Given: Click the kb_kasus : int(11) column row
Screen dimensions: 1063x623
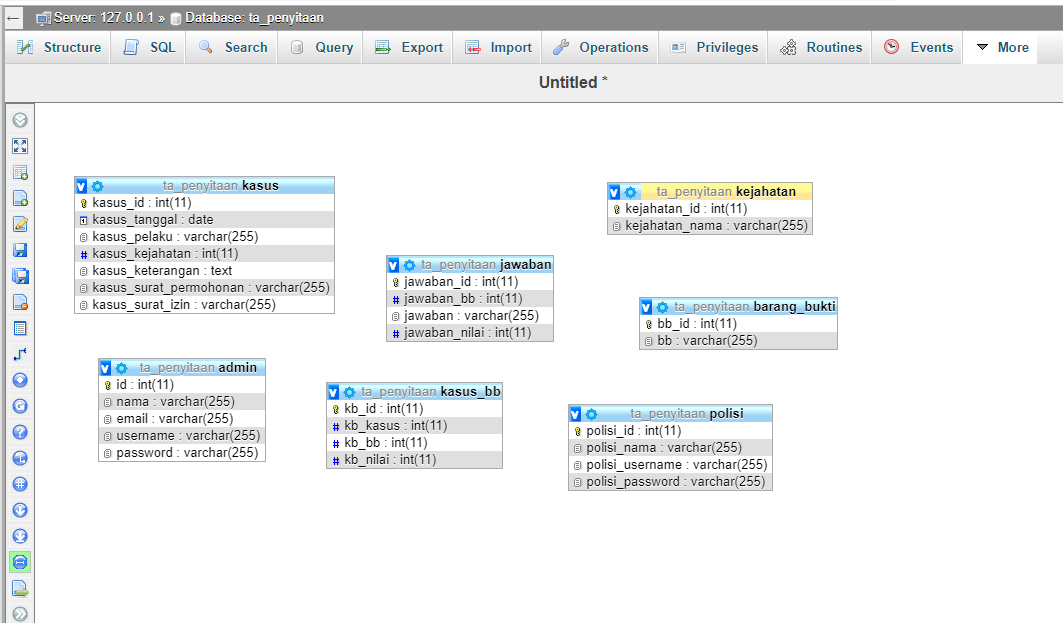Looking at the screenshot, I should [414, 426].
